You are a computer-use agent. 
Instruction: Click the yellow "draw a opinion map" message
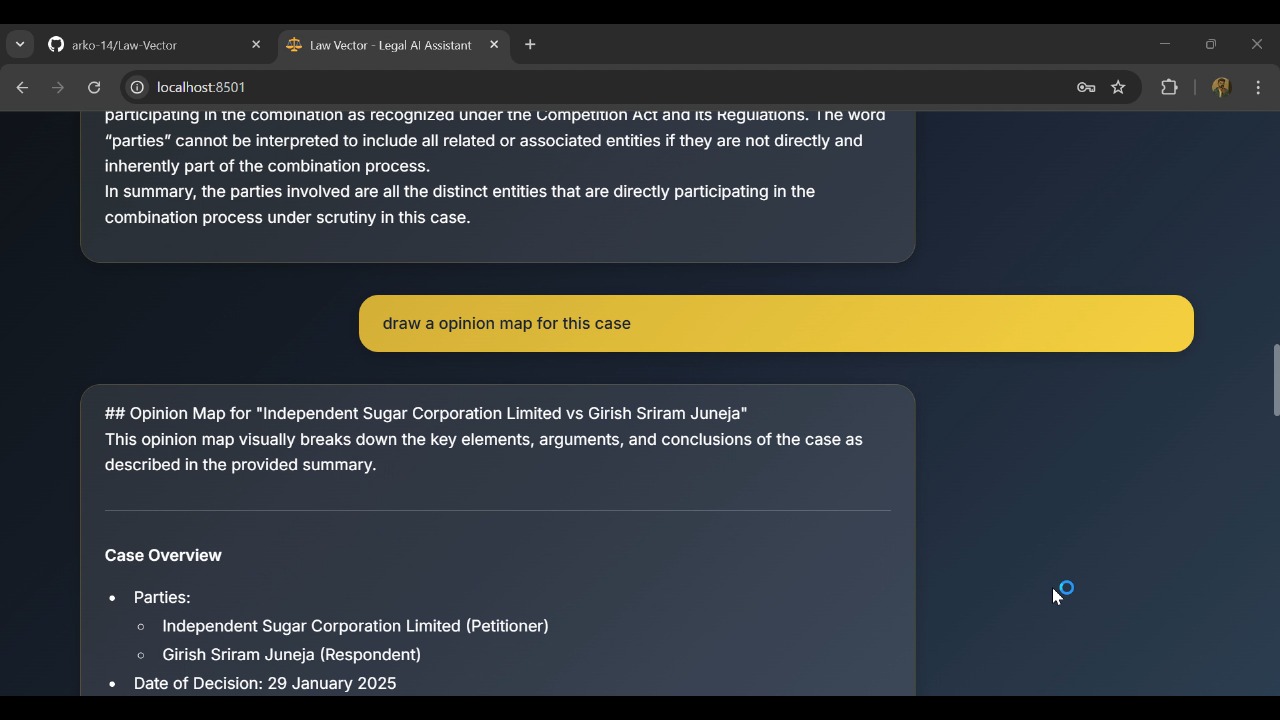776,324
